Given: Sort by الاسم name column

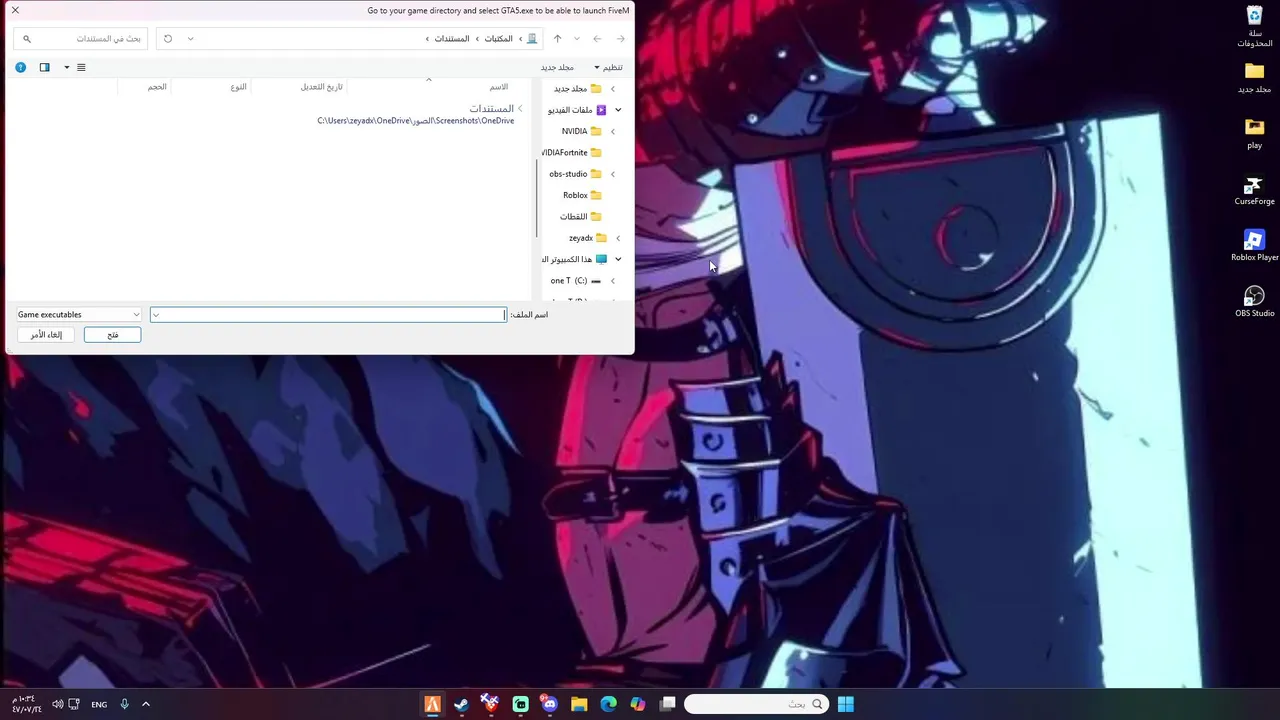Looking at the screenshot, I should coord(498,87).
